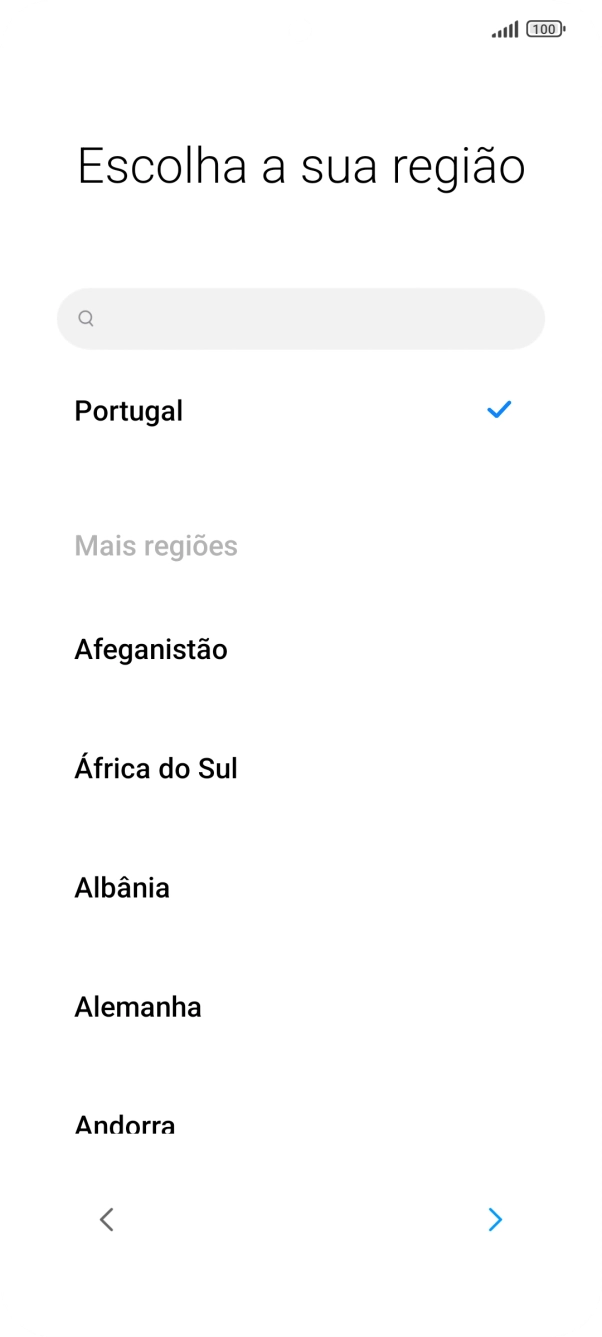Choose Afeganistão from the region list
Viewport: 602px width, 1337px height.
coord(150,649)
